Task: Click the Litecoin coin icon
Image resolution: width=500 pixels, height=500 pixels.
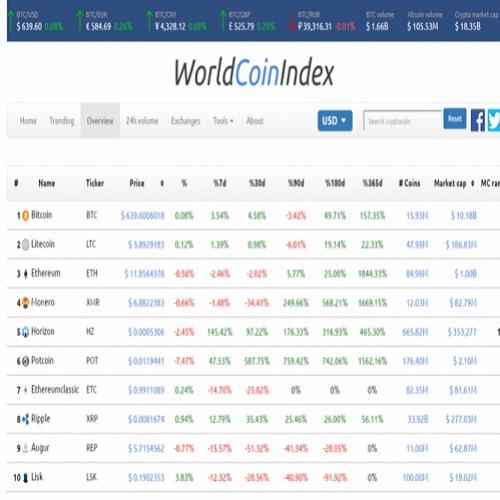Action: 25,245
